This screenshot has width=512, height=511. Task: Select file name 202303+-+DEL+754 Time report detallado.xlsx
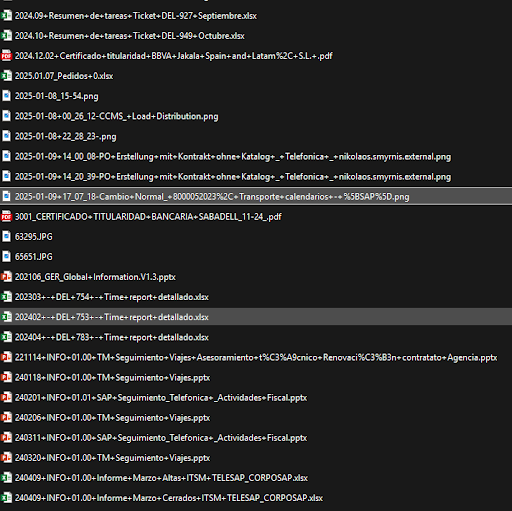(x=112, y=297)
